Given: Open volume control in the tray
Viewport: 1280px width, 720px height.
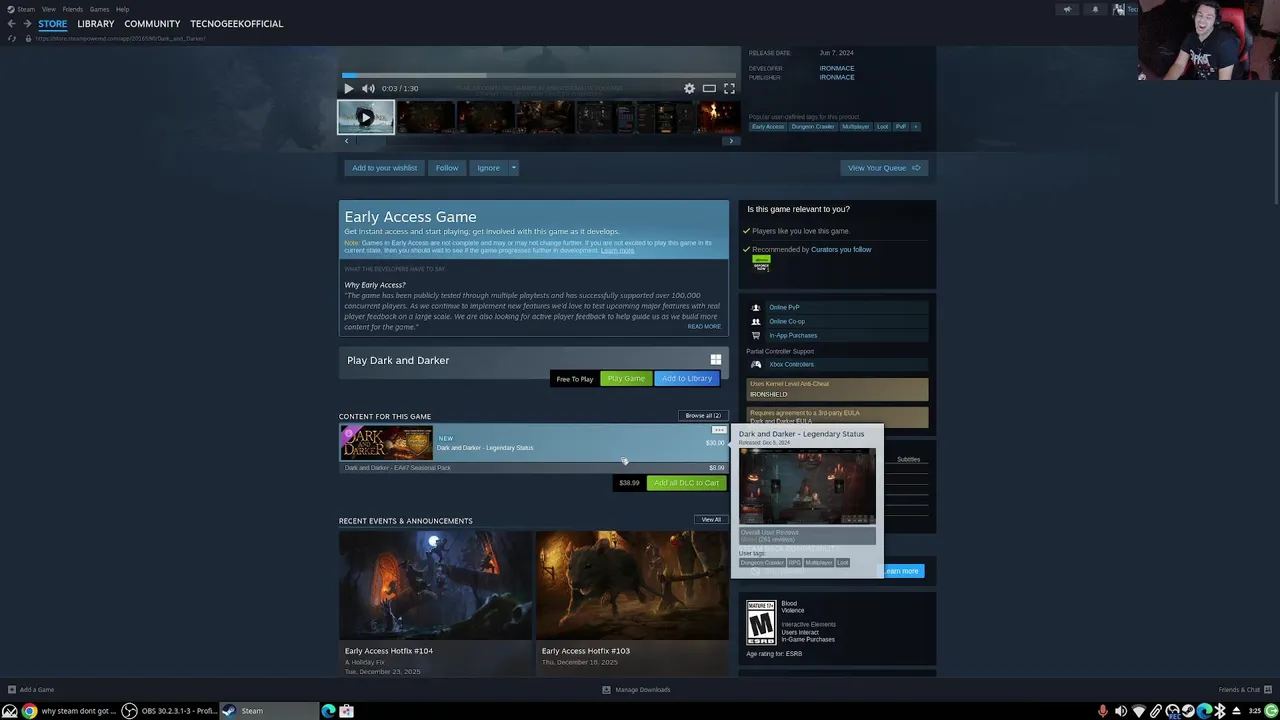Looking at the screenshot, I should [x=1121, y=711].
